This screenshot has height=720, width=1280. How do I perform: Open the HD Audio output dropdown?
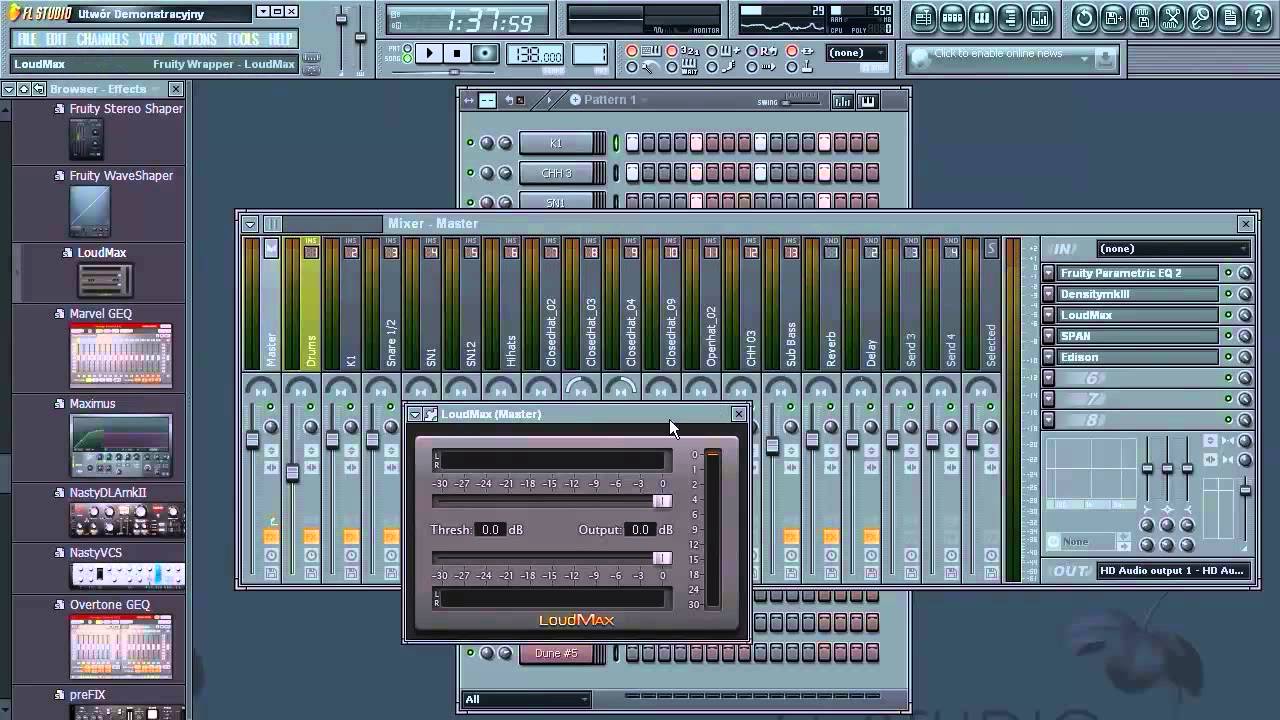(1173, 570)
